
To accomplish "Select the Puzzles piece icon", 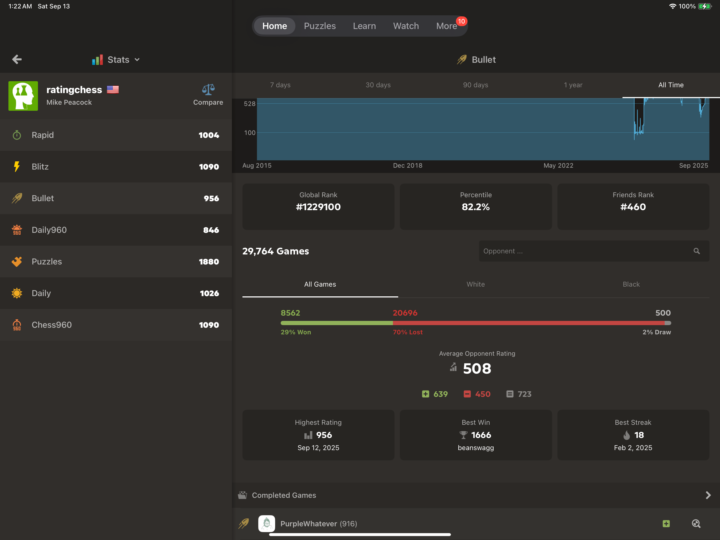I will tap(17, 261).
